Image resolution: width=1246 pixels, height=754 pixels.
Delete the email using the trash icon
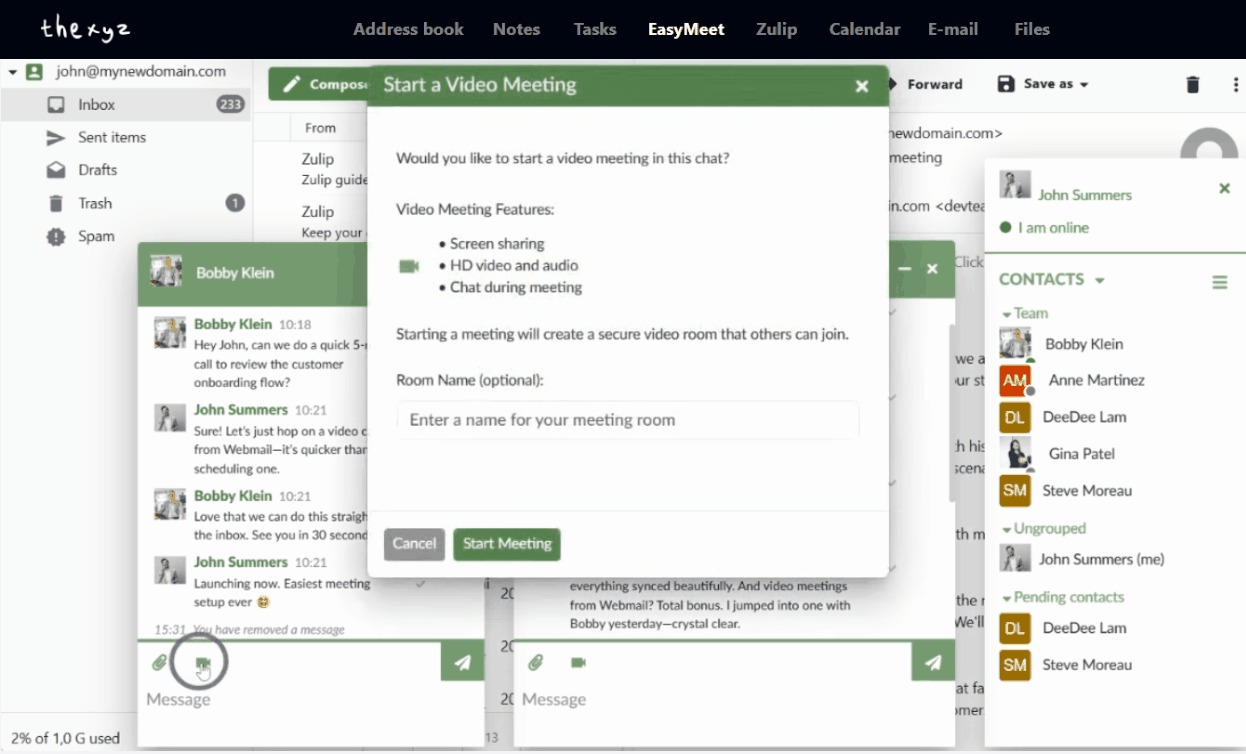(1193, 84)
